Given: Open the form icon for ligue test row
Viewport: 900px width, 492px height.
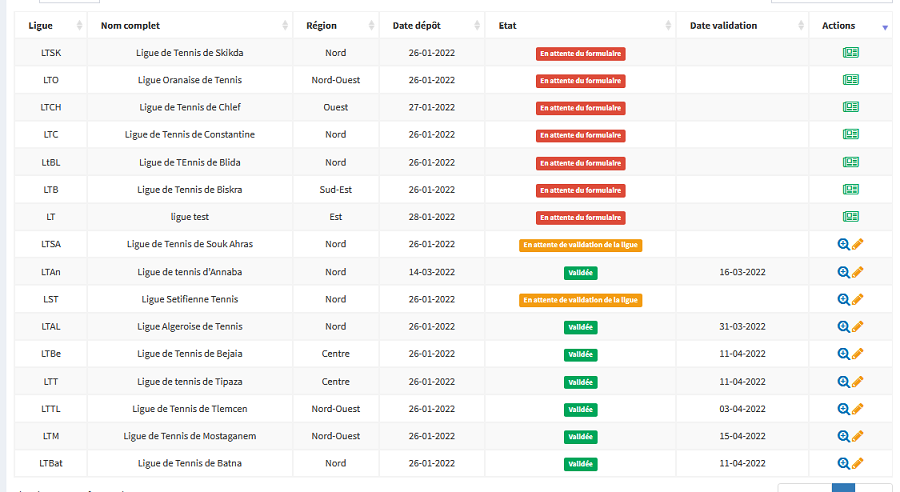Looking at the screenshot, I should (850, 216).
